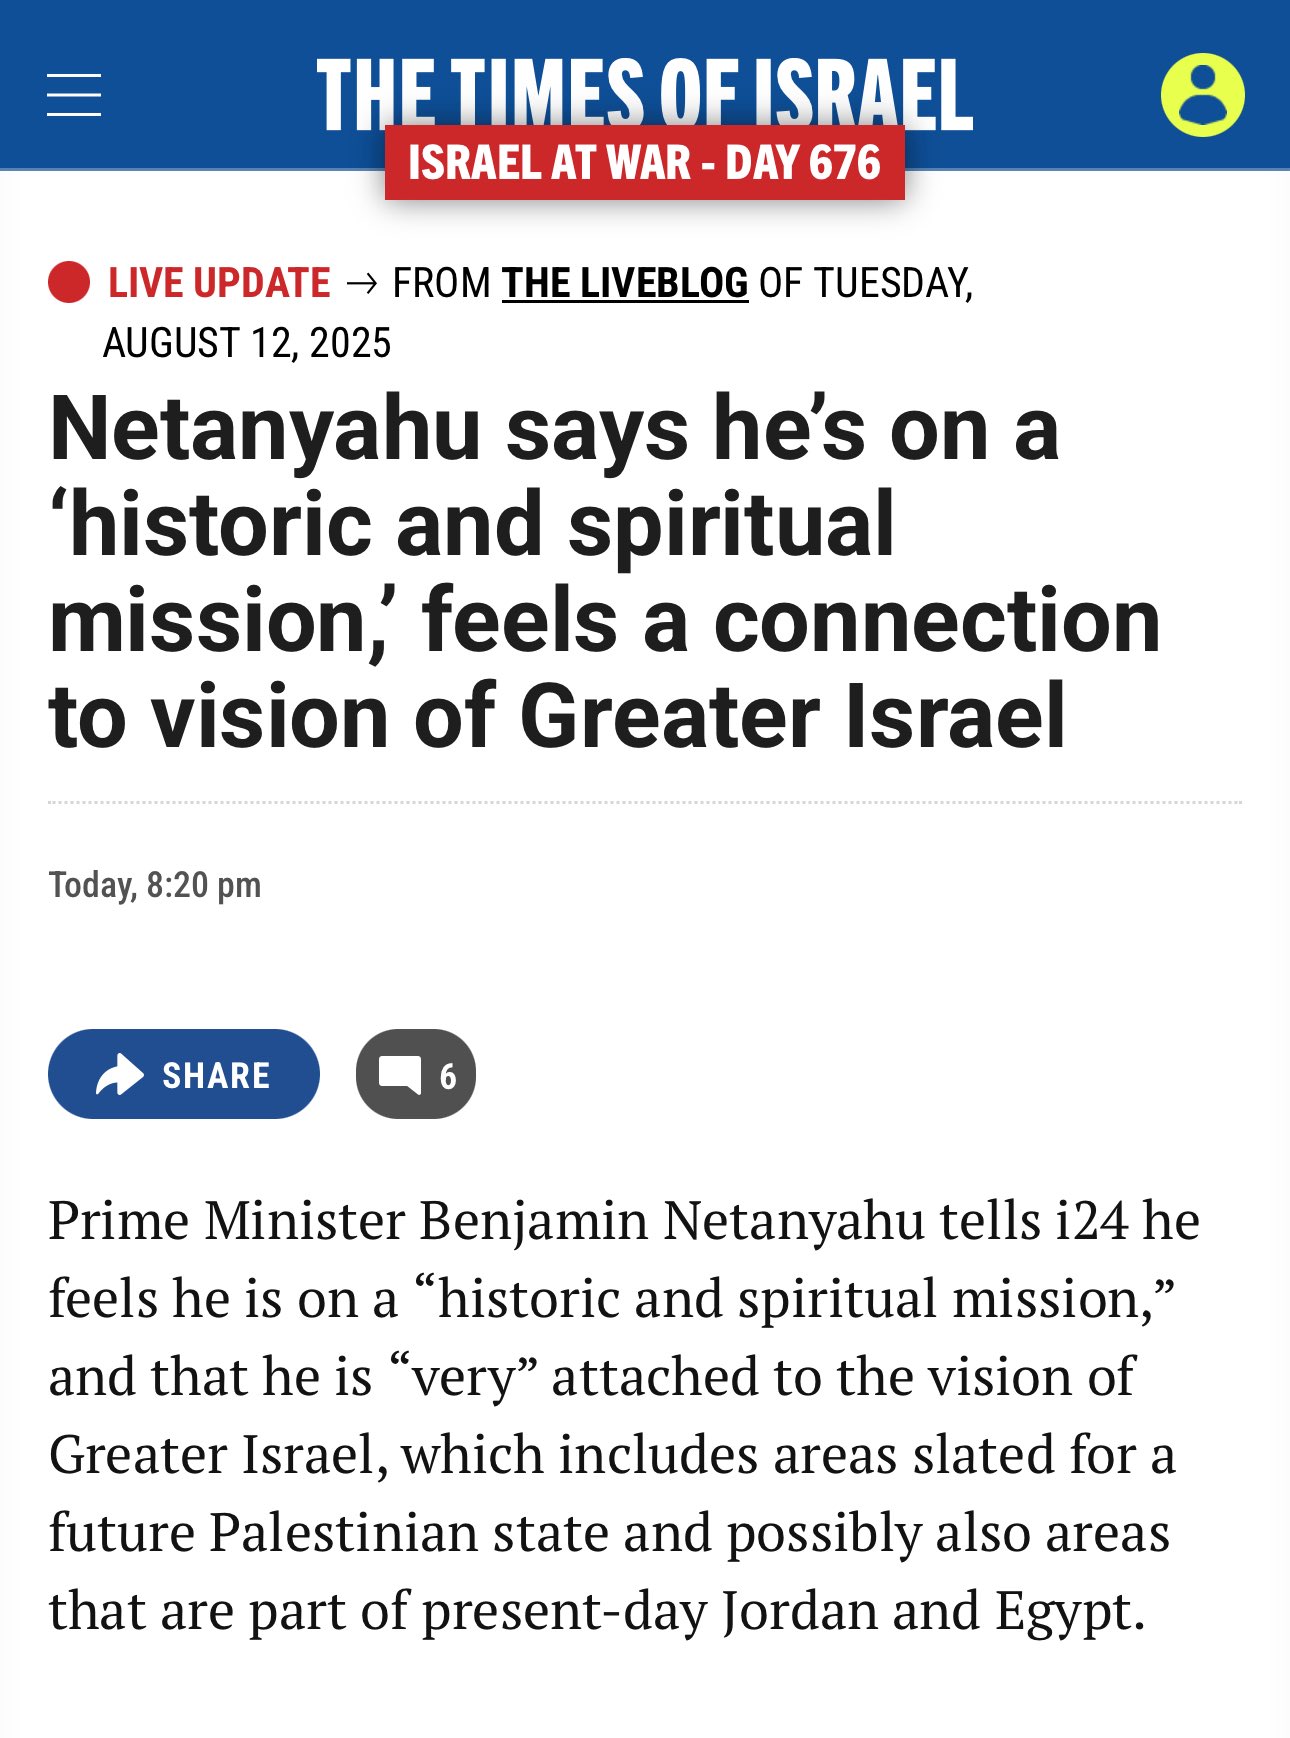The width and height of the screenshot is (1290, 1738).
Task: Open the hamburger navigation menu
Action: point(74,95)
